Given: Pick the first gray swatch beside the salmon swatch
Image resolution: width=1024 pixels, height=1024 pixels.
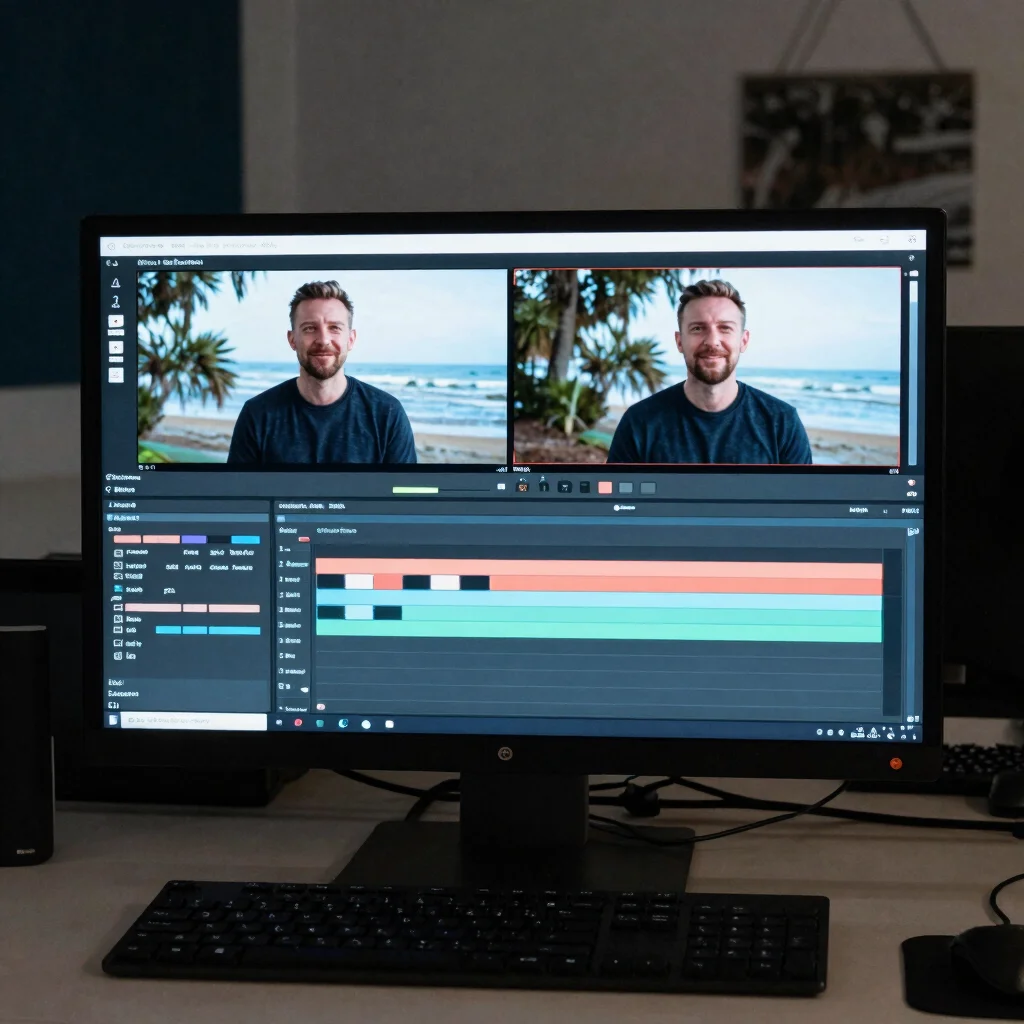Looking at the screenshot, I should pos(626,488).
